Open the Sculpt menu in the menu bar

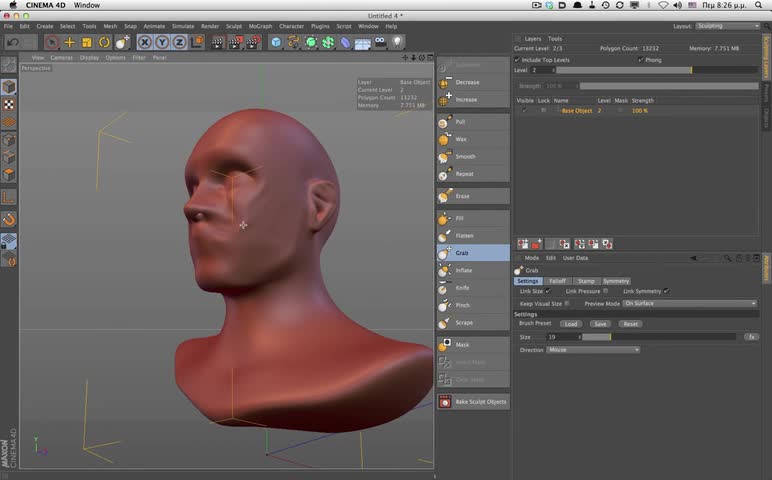233,26
